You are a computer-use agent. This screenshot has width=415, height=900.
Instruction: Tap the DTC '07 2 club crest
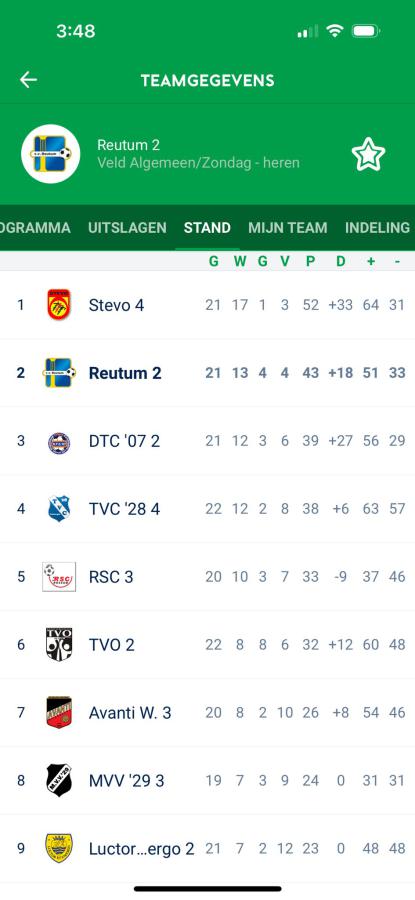coord(59,441)
